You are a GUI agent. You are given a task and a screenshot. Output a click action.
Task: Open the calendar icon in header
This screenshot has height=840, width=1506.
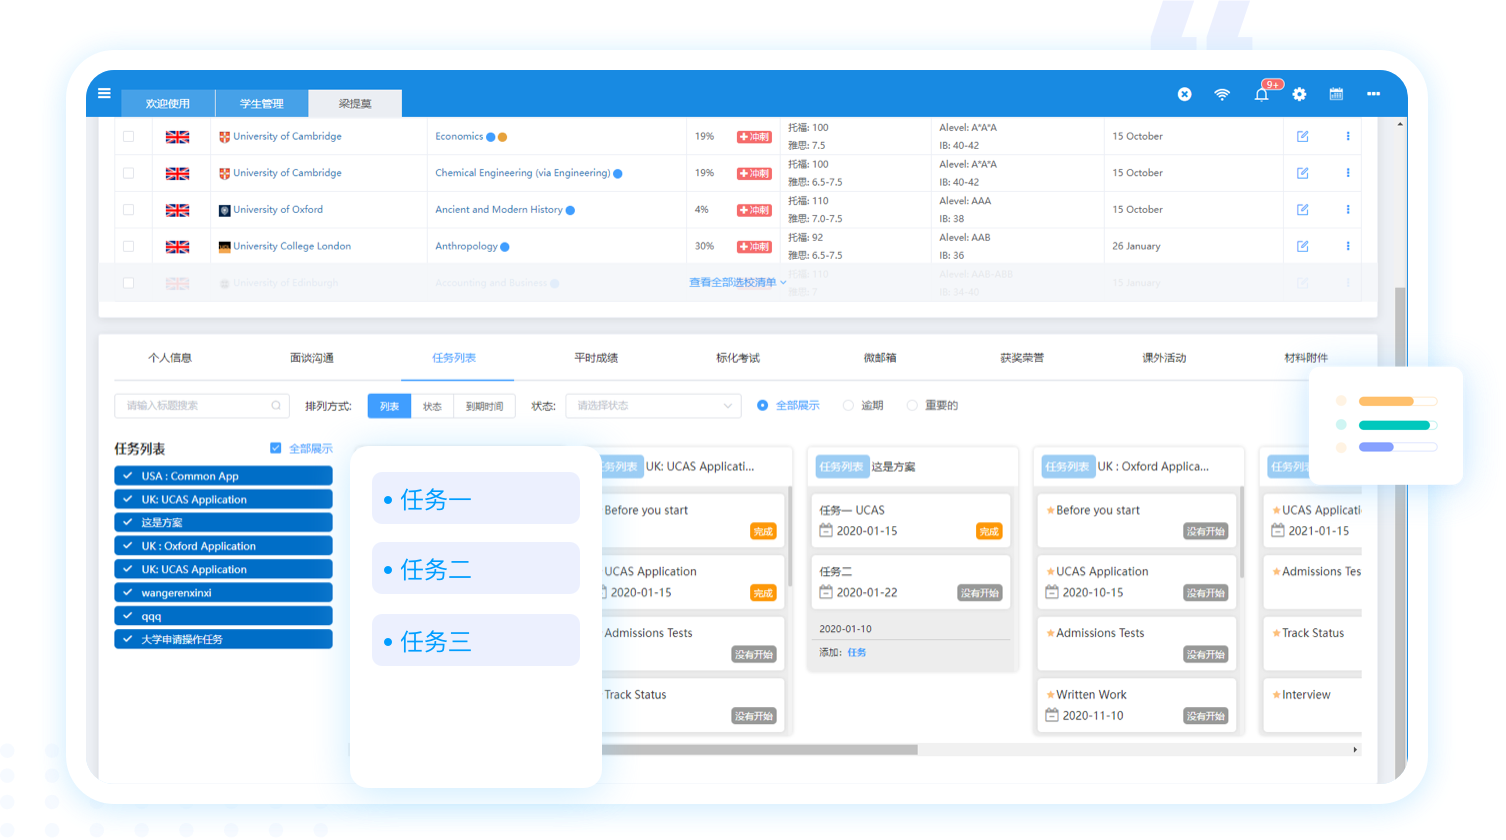1336,94
